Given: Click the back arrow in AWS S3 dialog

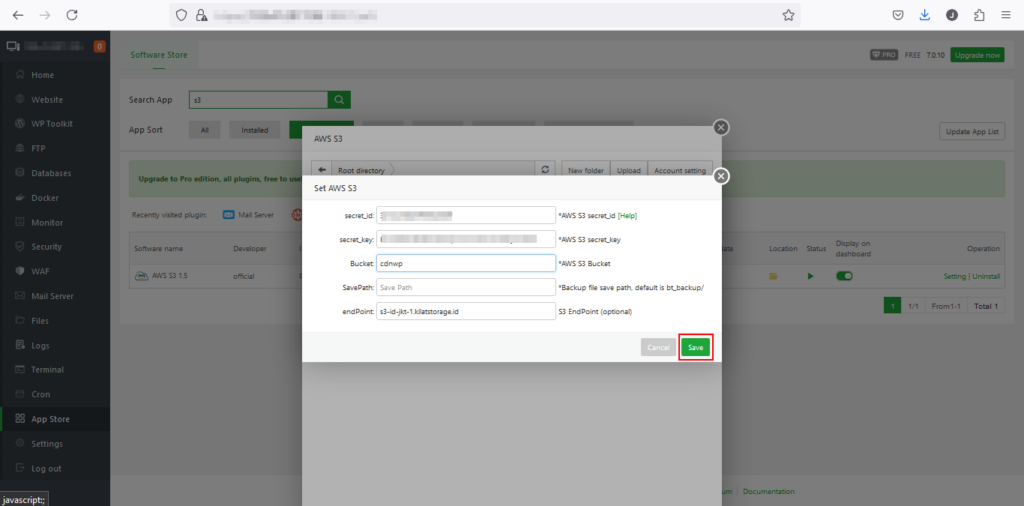Looking at the screenshot, I should [322, 170].
